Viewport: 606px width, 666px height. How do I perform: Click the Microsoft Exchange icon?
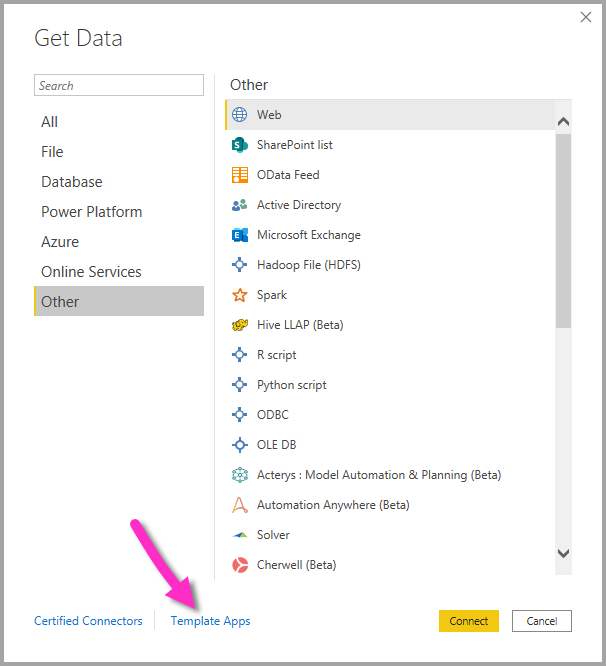tap(240, 235)
